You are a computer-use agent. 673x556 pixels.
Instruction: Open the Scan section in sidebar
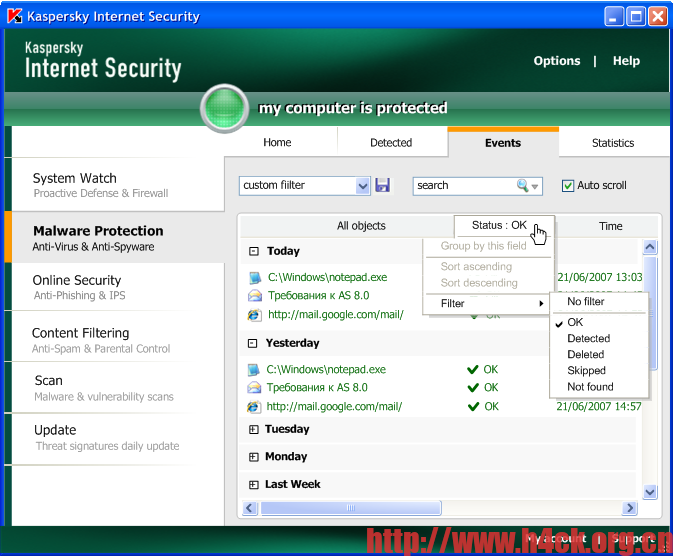(118, 388)
